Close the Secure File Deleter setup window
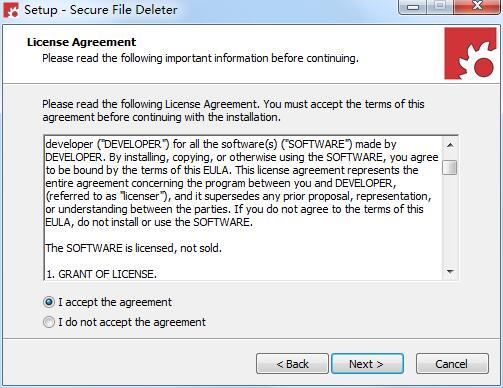 477,7
